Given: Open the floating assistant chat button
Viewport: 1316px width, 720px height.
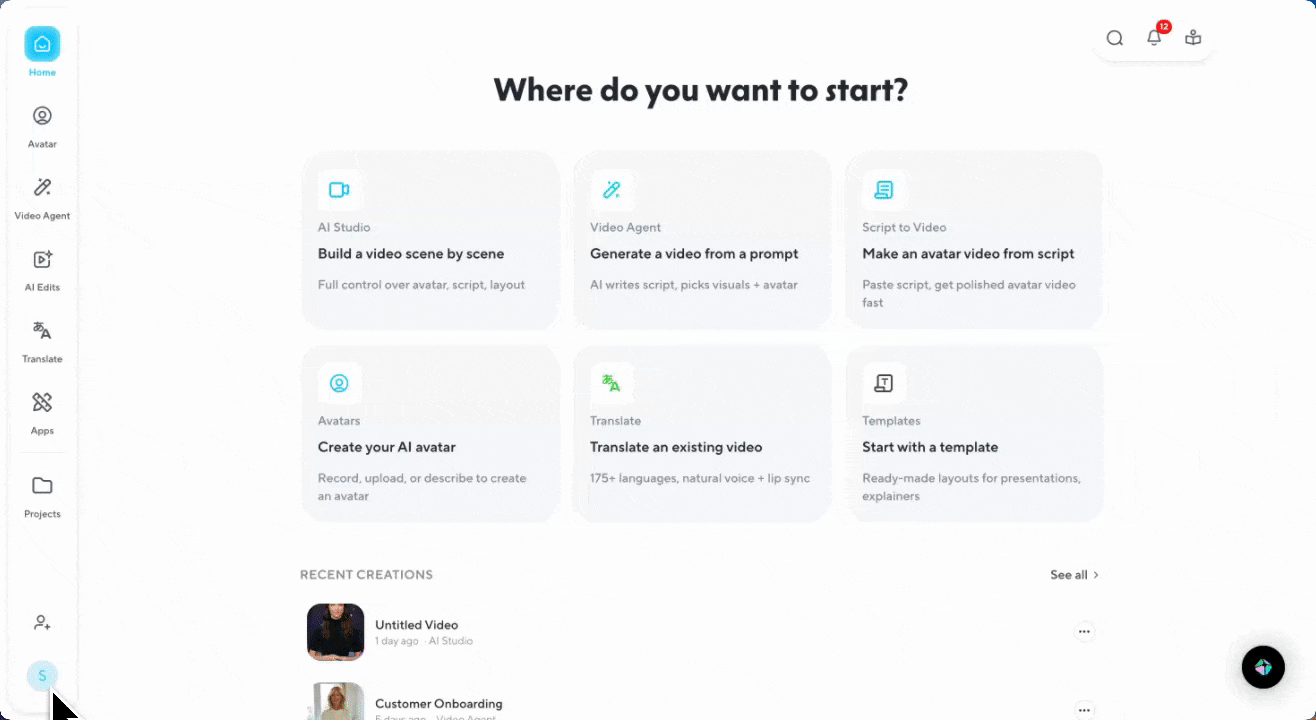Looking at the screenshot, I should pos(1263,667).
